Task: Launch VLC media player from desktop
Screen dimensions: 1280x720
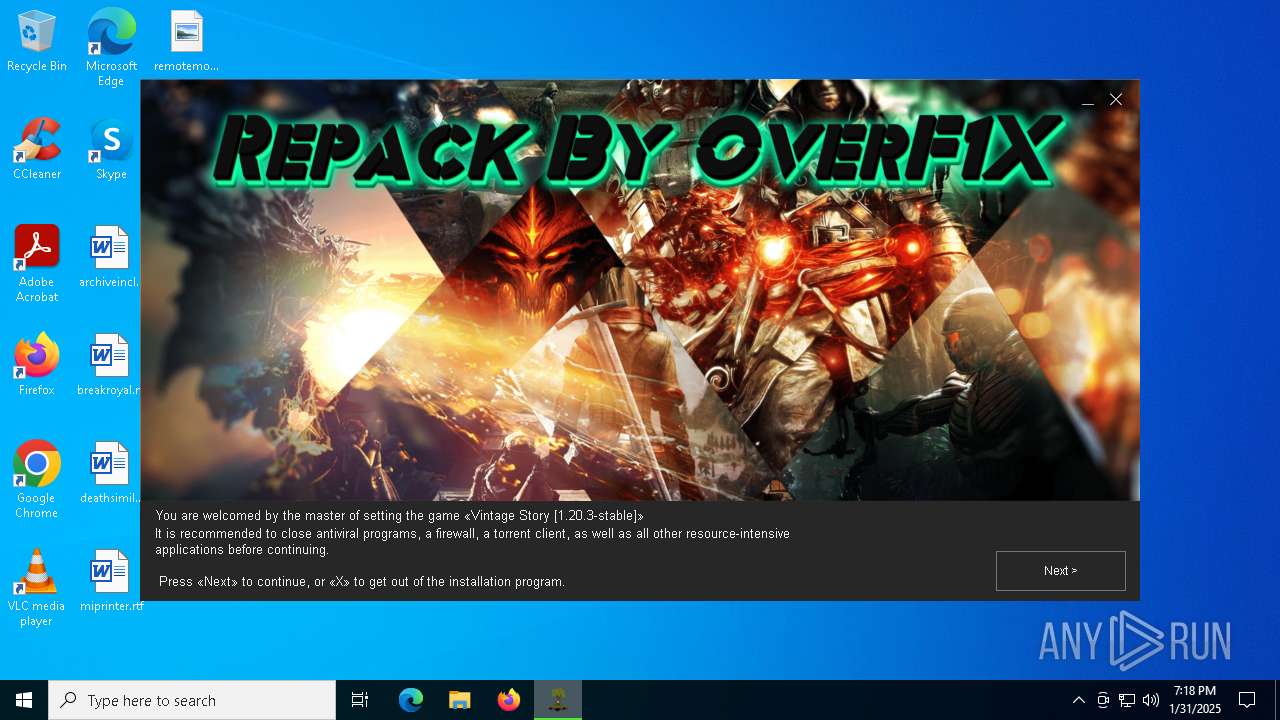Action: (37, 588)
